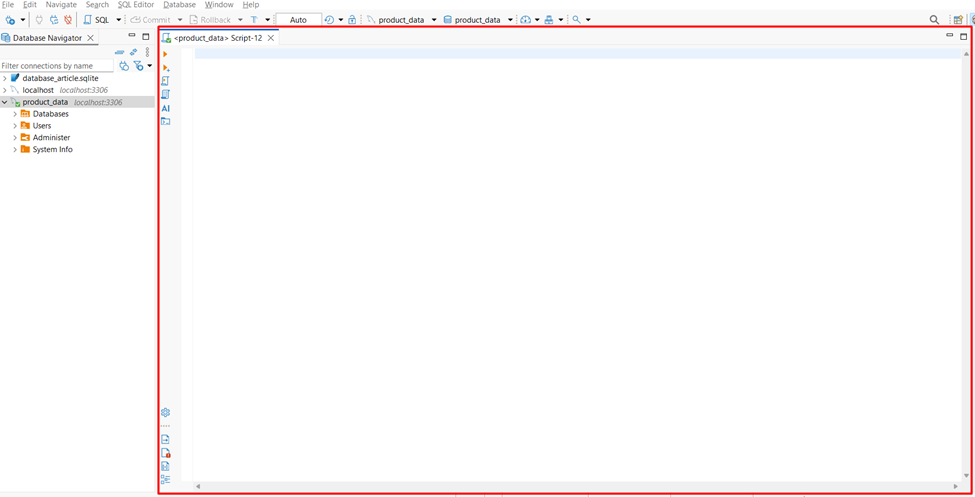Click the red Disconnect icon

tap(68, 20)
